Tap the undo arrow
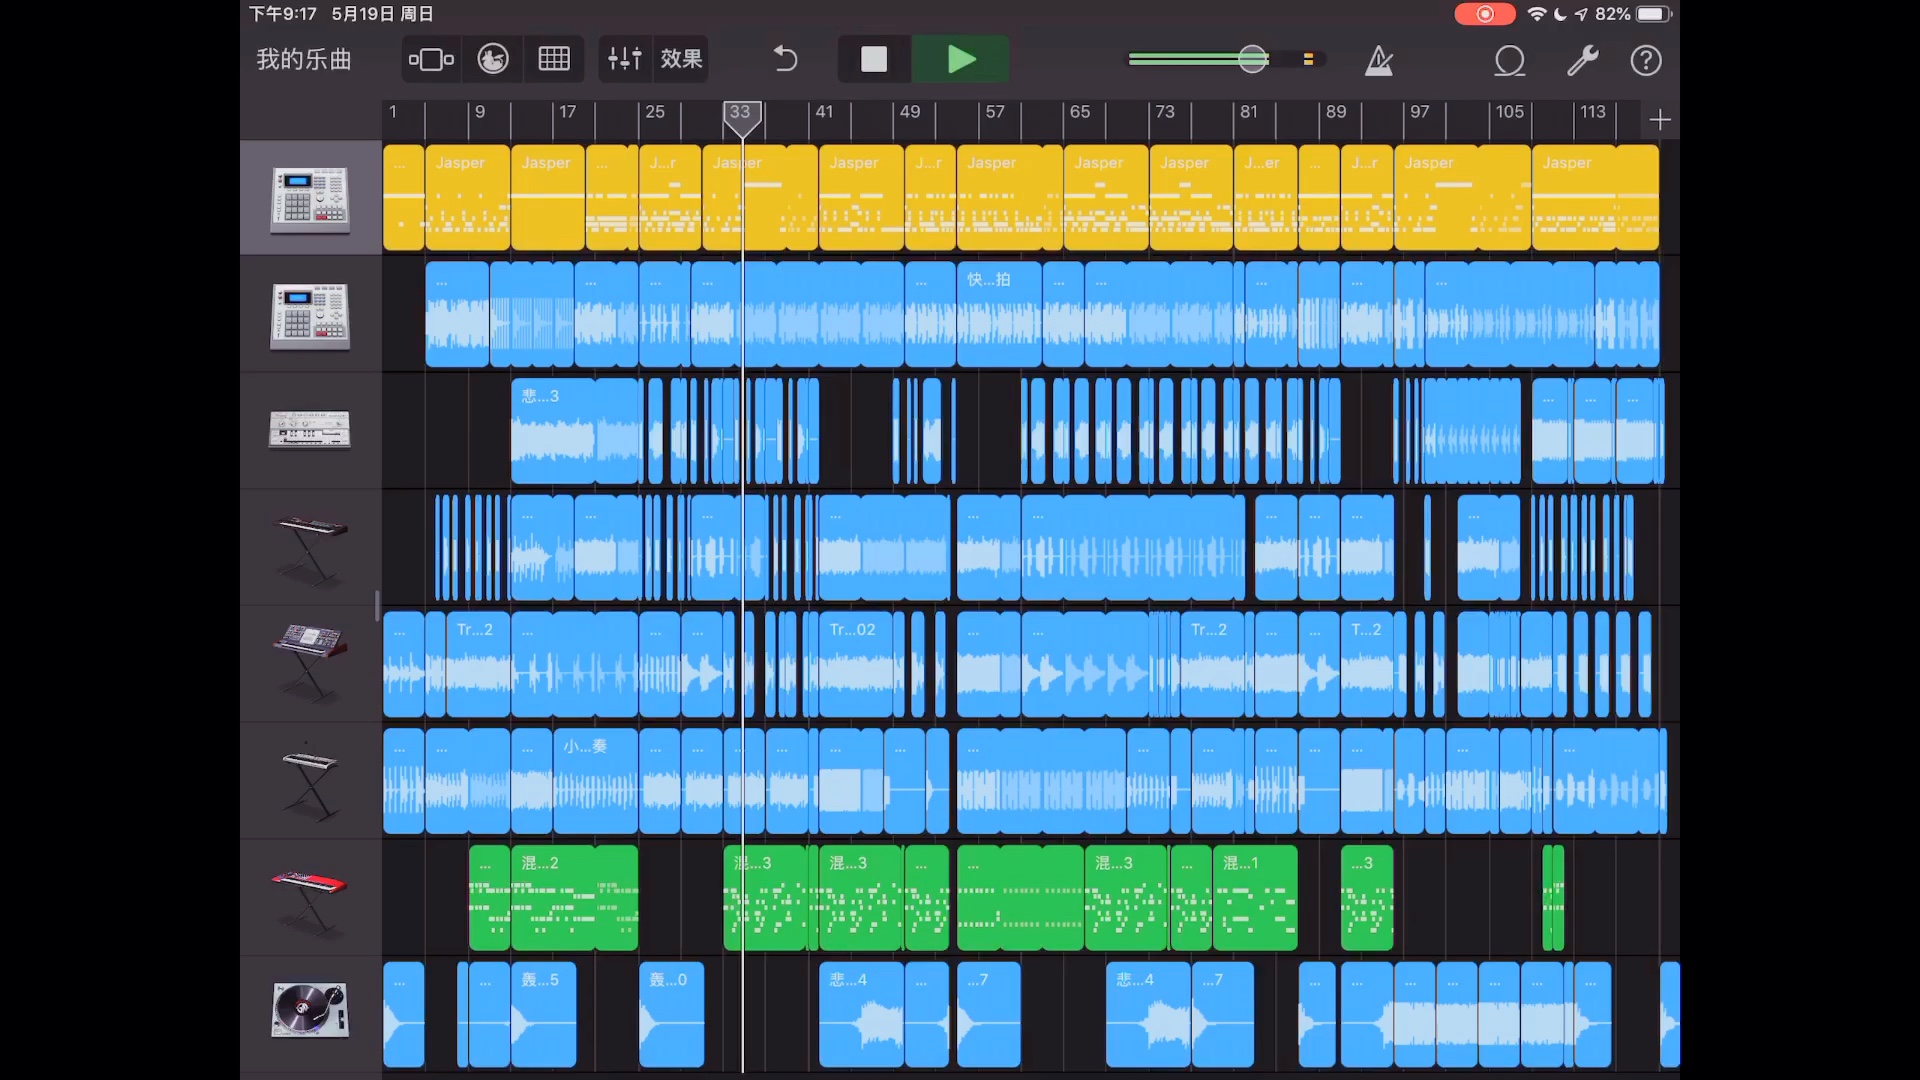This screenshot has height=1080, width=1920. [x=786, y=59]
